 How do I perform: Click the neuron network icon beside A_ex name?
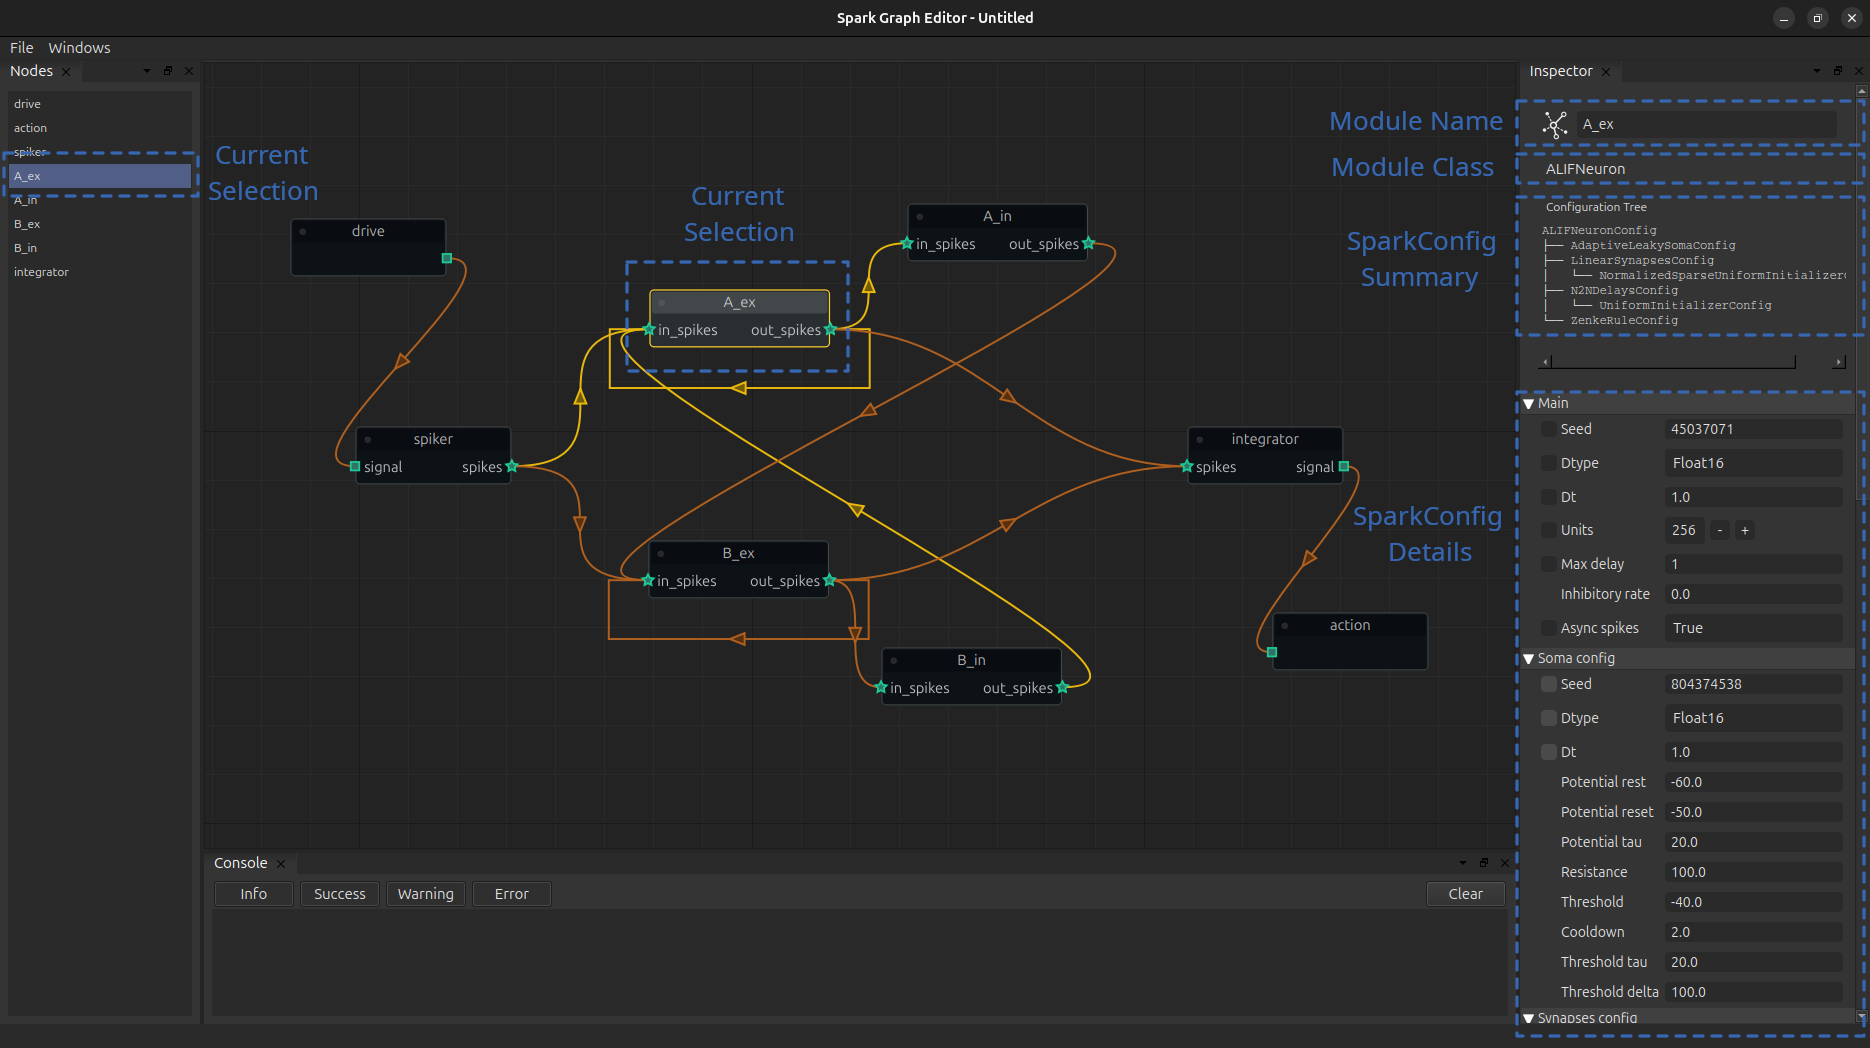click(1555, 125)
